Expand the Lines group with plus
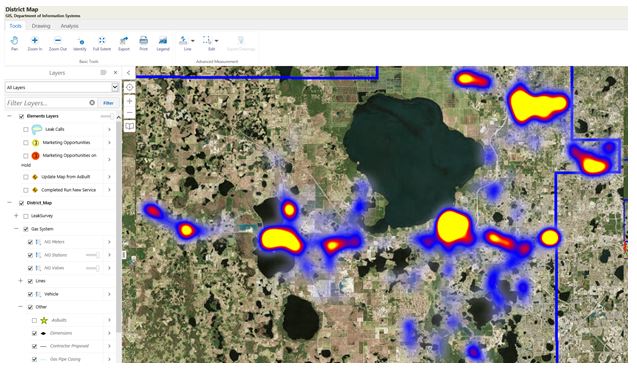The image size is (637, 373). point(20,281)
